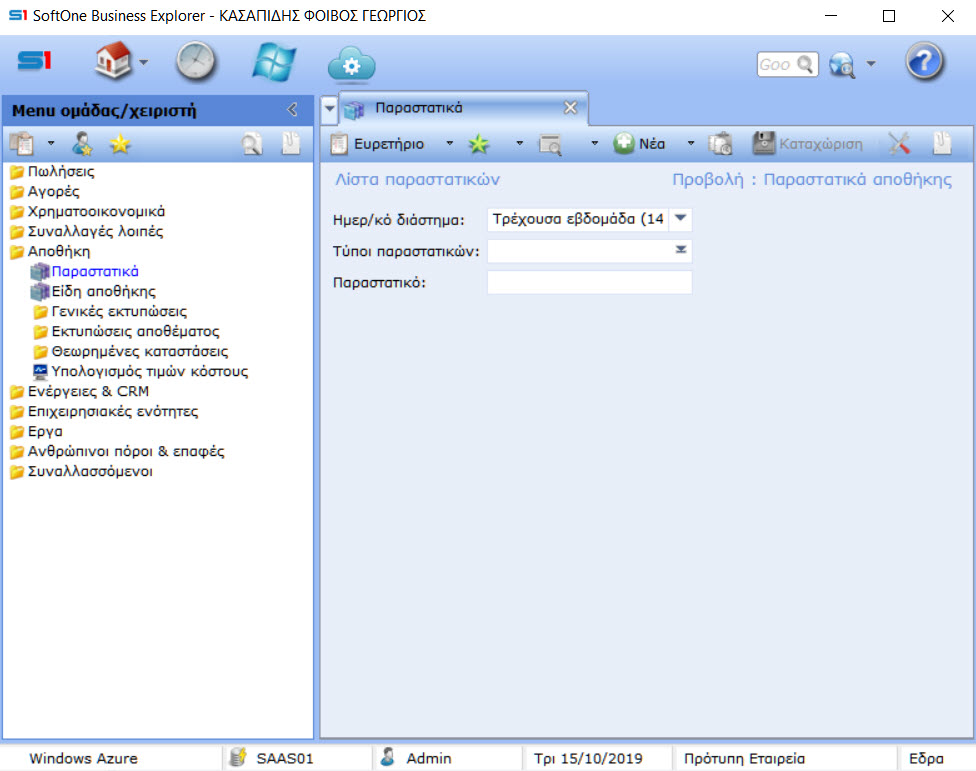Viewport: 976px width, 771px height.
Task: Expand the Ευρετήριο dropdown arrow
Action: (449, 143)
